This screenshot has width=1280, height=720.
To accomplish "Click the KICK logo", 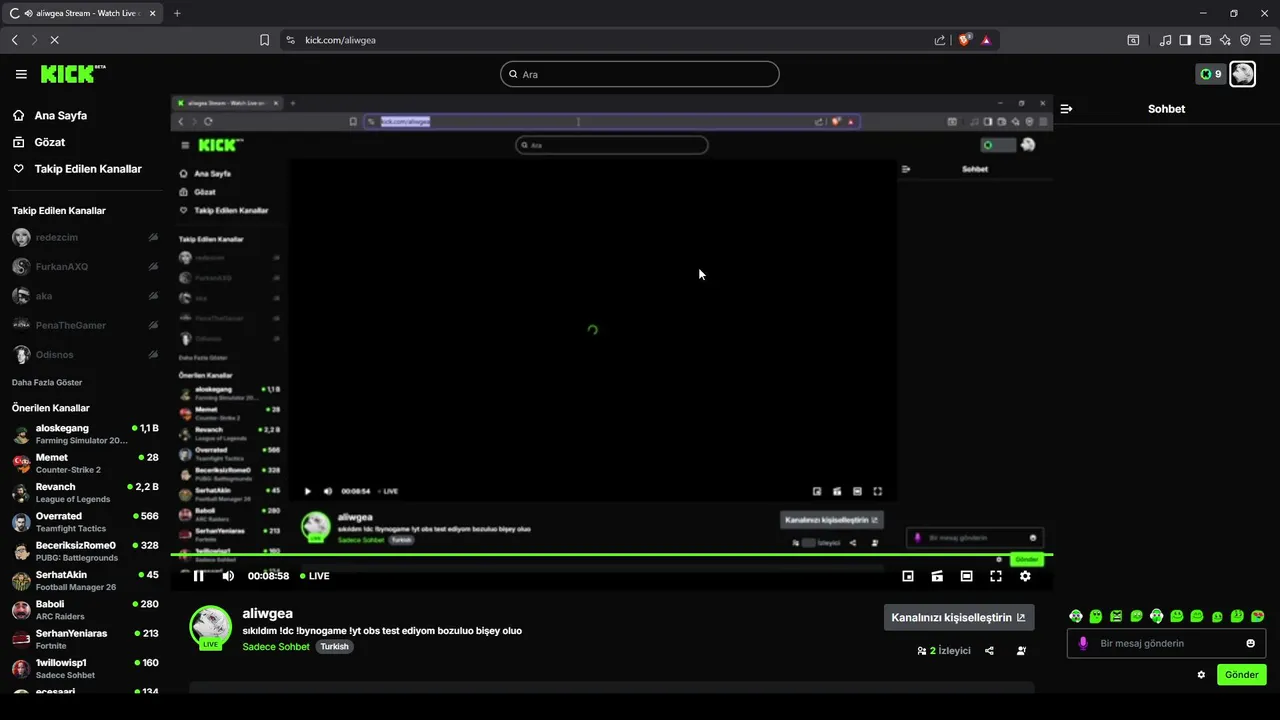I will [x=72, y=74].
